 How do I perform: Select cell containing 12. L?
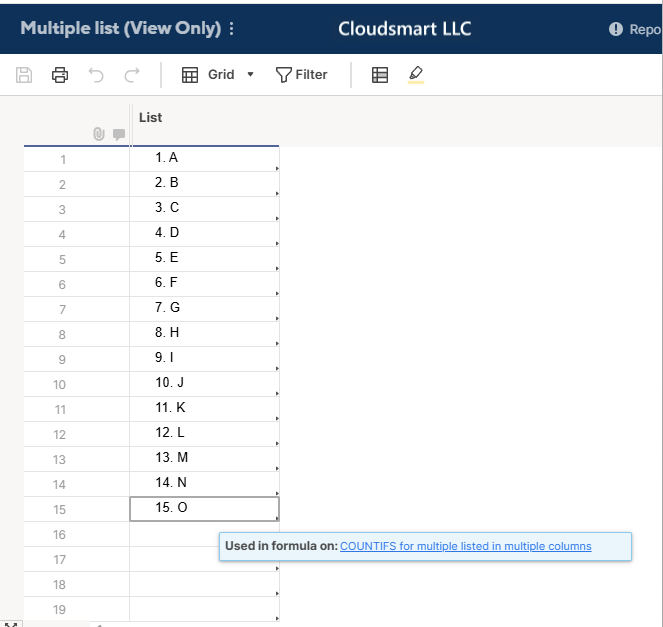point(204,434)
